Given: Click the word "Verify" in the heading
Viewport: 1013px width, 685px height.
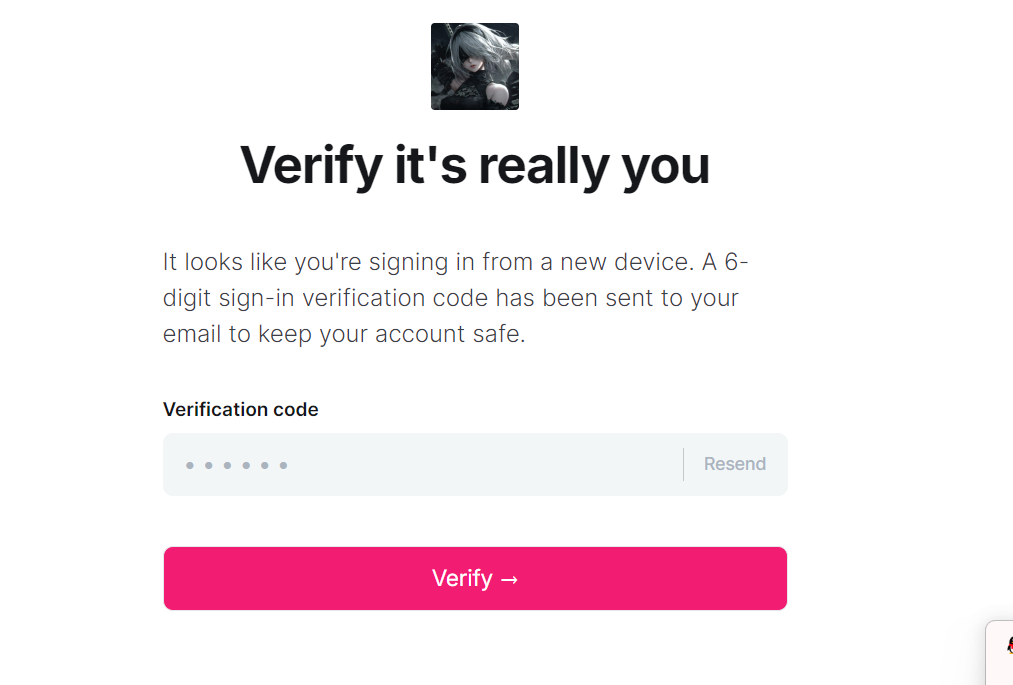Looking at the screenshot, I should click(x=310, y=165).
